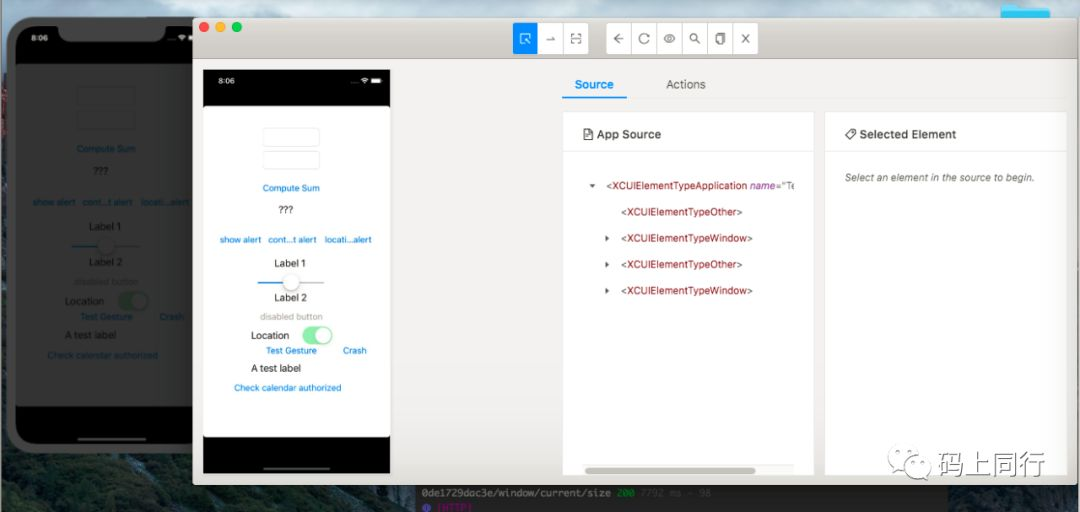Switch to Swipe by Coordinates mode

point(550,39)
